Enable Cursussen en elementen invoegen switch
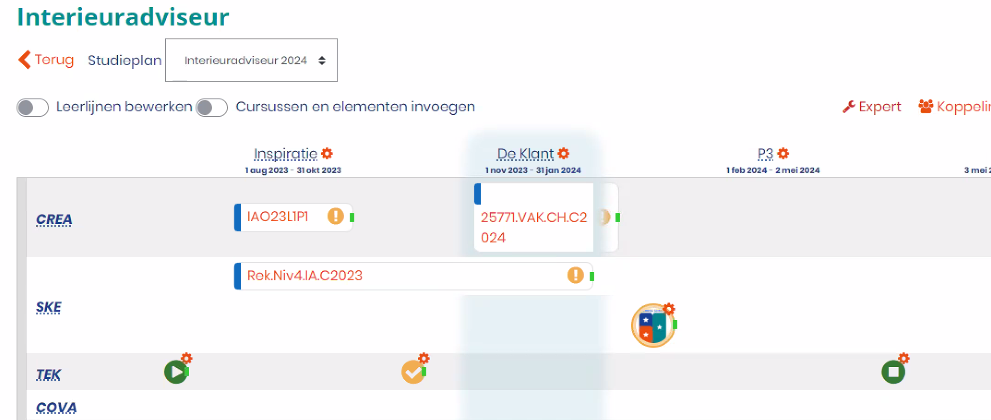Viewport: 991px width, 420px height. pyautogui.click(x=212, y=107)
